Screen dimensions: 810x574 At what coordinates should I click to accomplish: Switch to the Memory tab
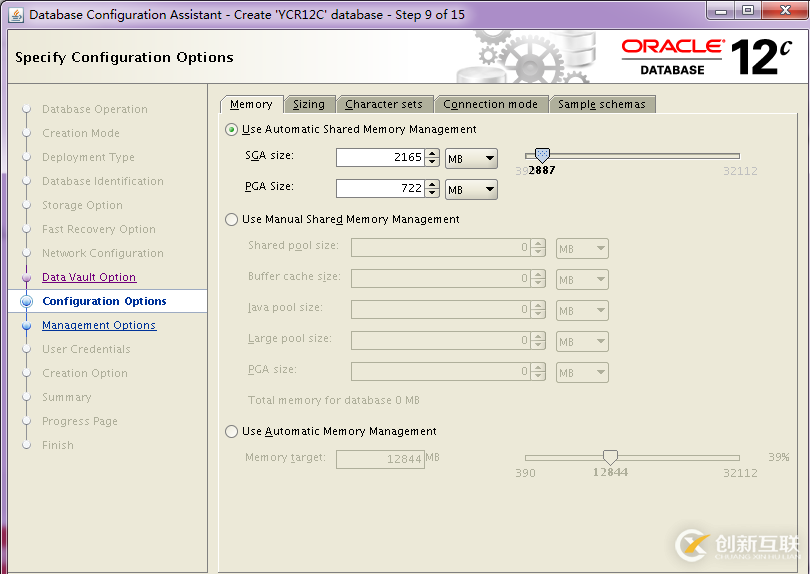coord(252,104)
